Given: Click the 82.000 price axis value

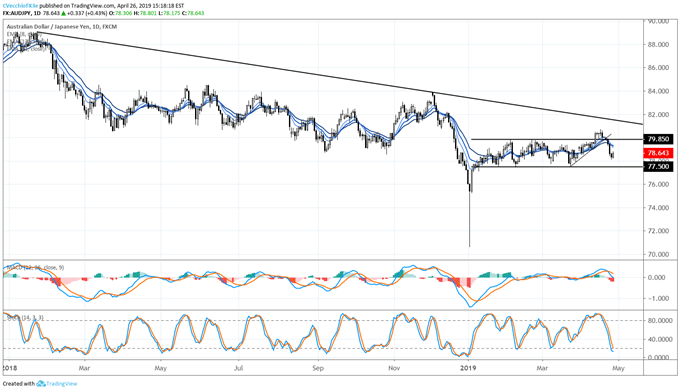Looking at the screenshot, I should tap(658, 114).
